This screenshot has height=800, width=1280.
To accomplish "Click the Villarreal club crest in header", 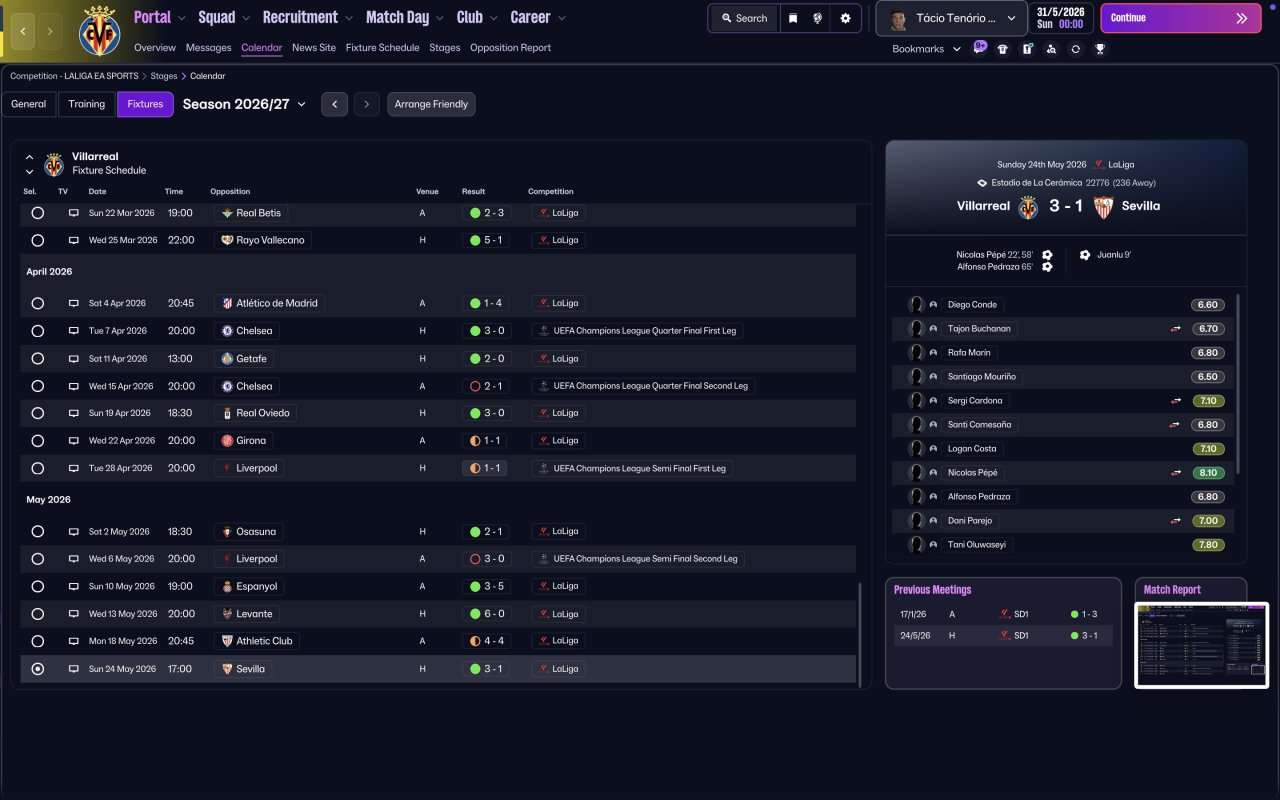I will coord(99,30).
